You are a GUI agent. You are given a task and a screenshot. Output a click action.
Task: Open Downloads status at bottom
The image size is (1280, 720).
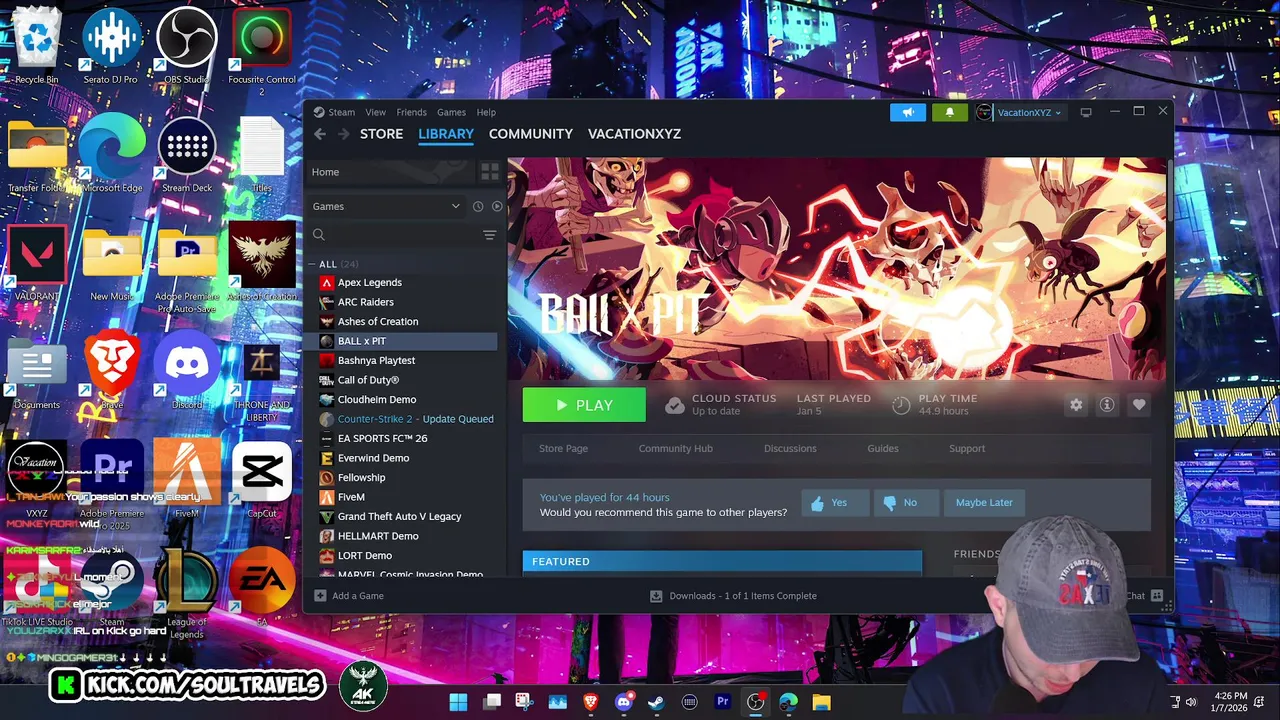coord(733,596)
